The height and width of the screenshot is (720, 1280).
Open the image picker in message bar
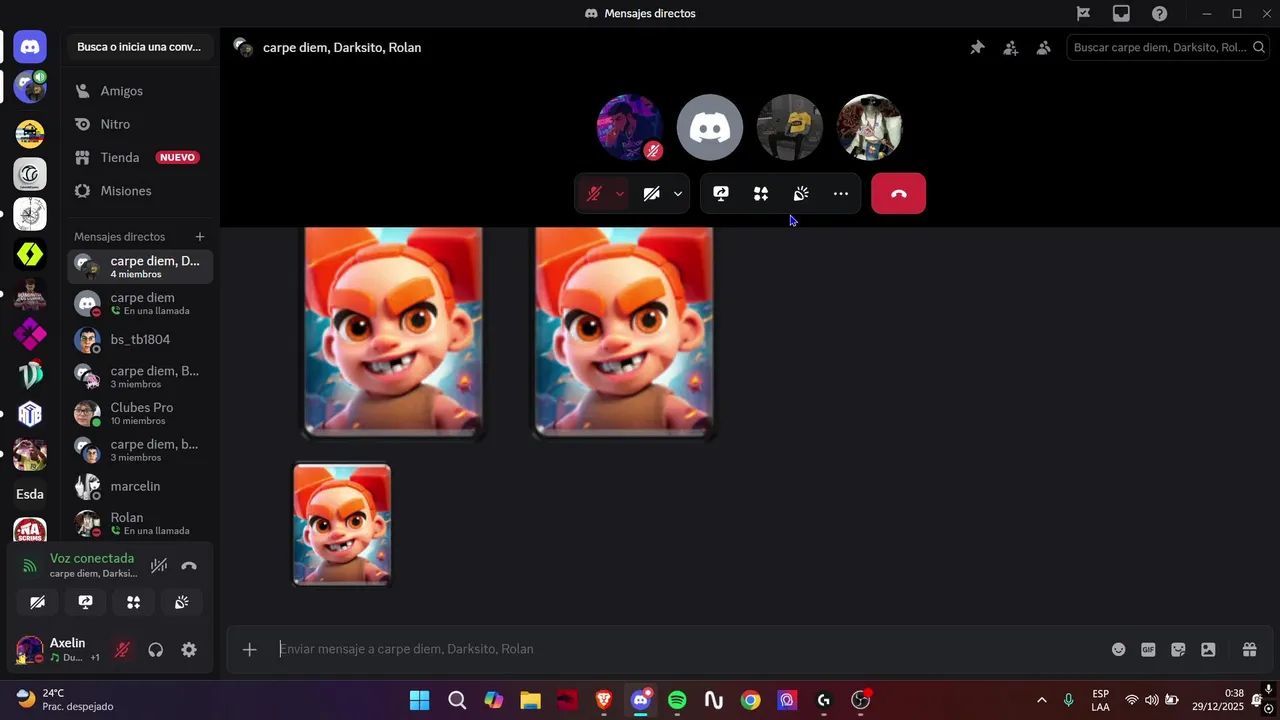pyautogui.click(x=1208, y=650)
